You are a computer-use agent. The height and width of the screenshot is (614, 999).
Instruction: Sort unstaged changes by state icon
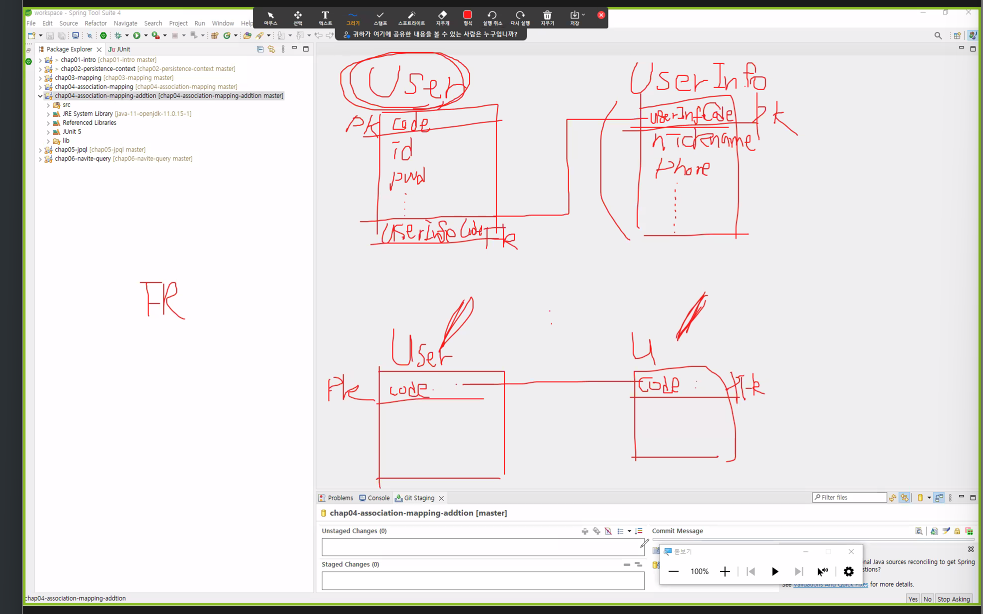pos(638,531)
